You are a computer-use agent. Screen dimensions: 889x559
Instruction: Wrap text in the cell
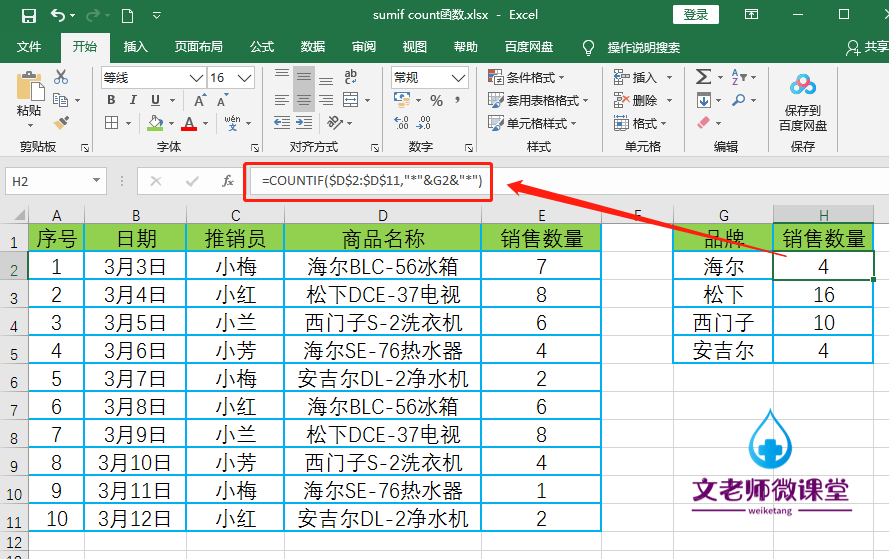point(350,77)
